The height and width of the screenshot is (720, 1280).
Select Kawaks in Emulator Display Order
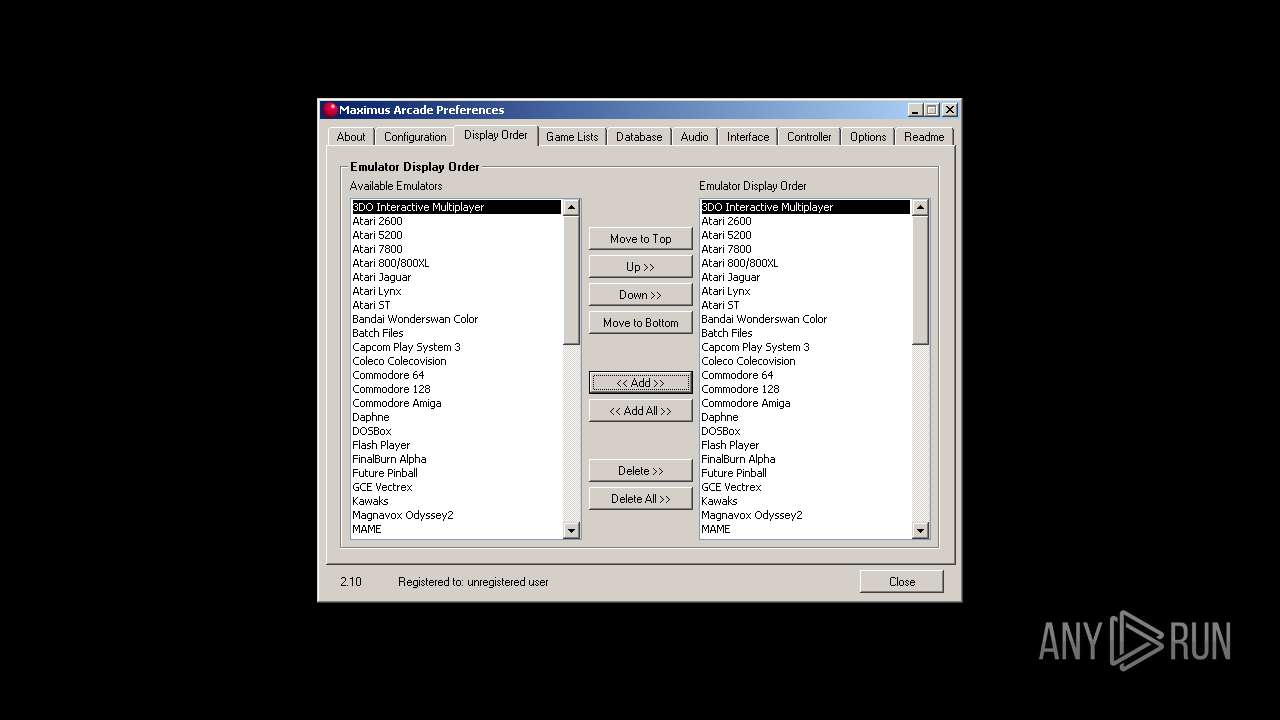point(805,501)
